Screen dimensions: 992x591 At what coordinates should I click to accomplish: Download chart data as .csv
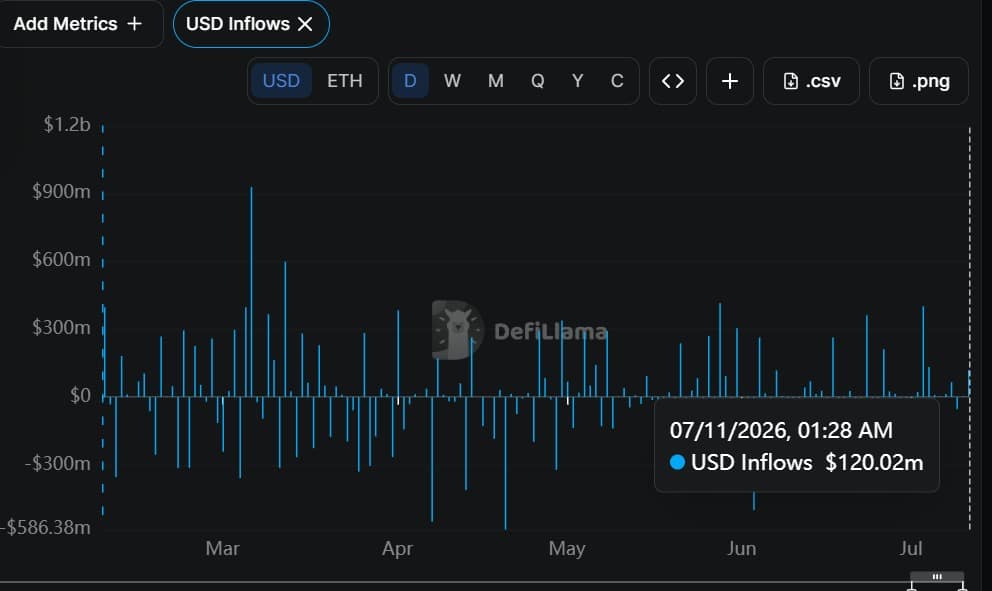click(x=811, y=81)
